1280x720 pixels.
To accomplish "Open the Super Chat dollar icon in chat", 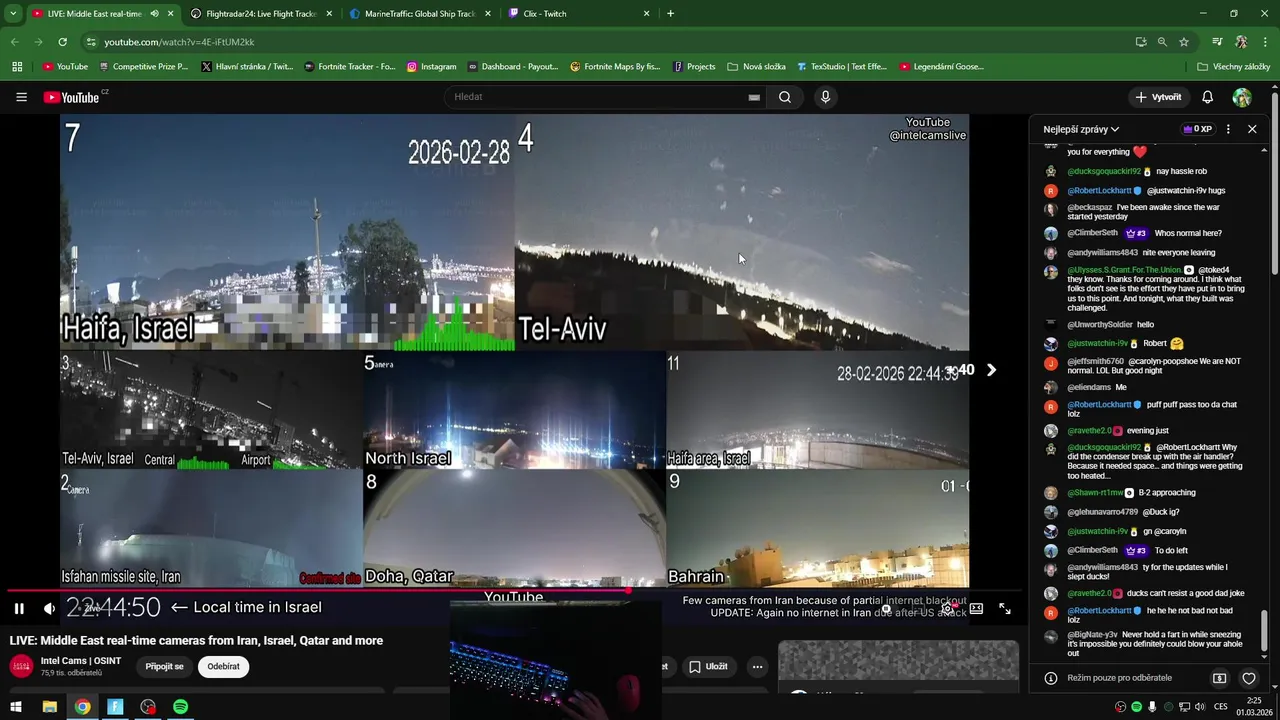I will click(1219, 678).
